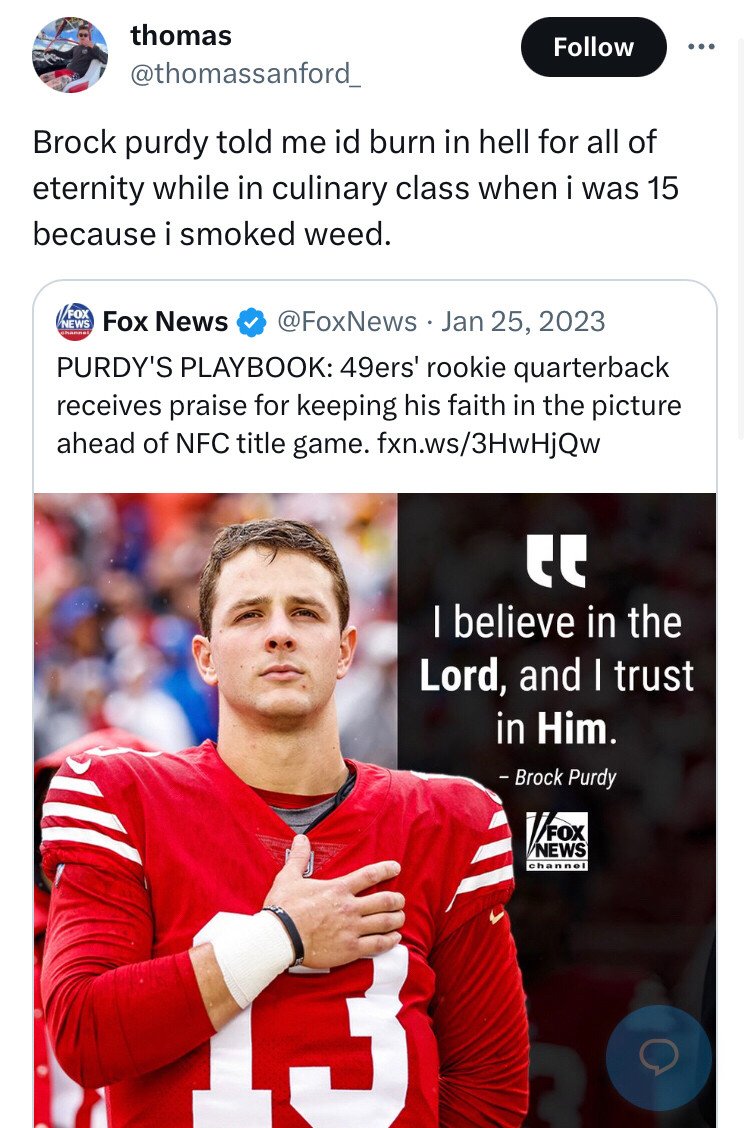Open the floating chat bubble button

click(659, 1057)
